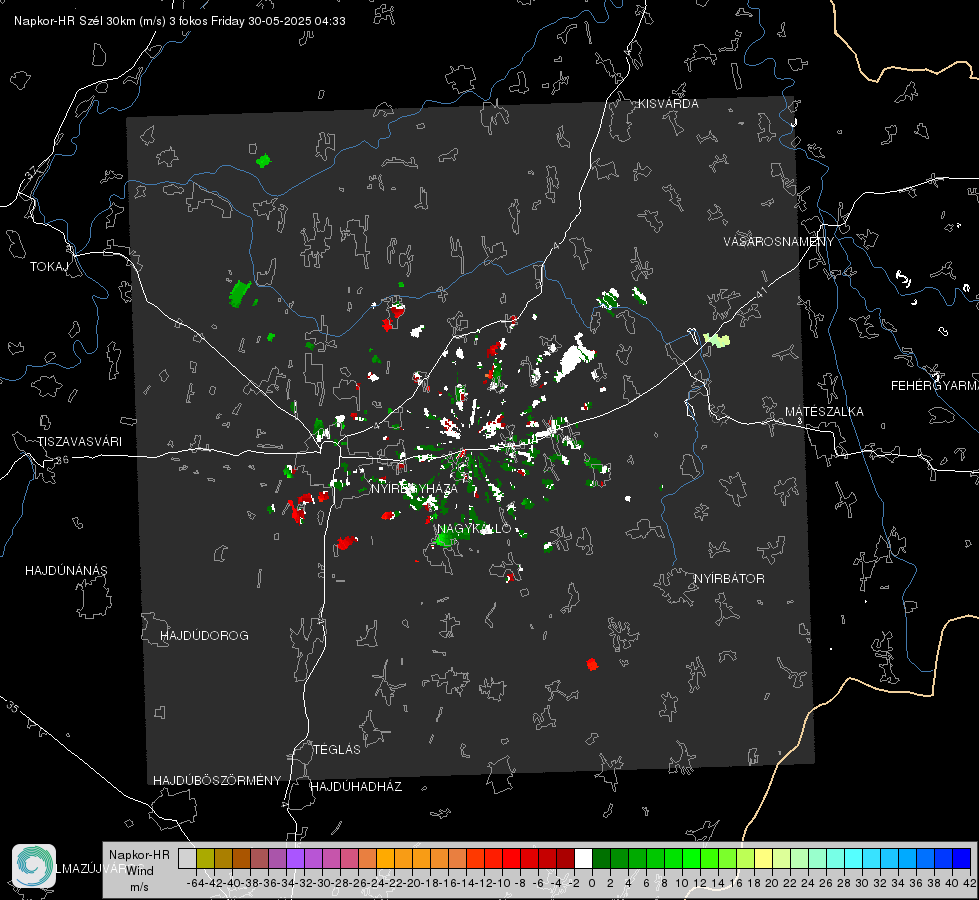Click the 'm/s' unit label in legend
Screen dimensions: 979x900
[x=139, y=886]
